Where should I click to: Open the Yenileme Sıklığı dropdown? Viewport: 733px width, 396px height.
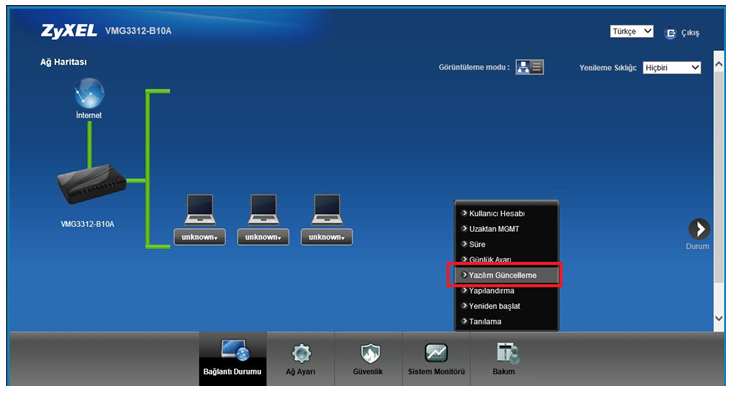click(672, 68)
